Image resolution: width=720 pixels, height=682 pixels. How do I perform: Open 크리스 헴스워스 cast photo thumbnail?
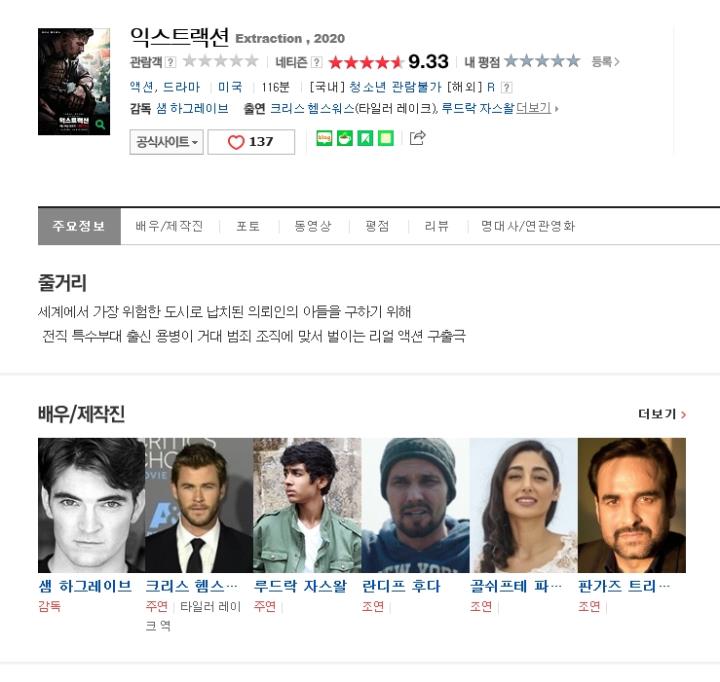tap(199, 505)
